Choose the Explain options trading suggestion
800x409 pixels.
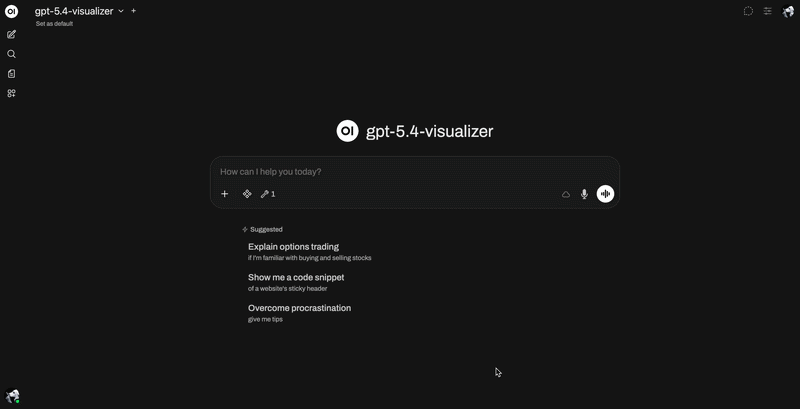(x=309, y=251)
